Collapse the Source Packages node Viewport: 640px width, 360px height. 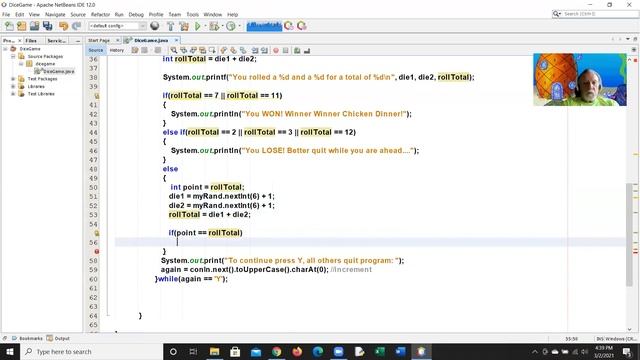click(13, 56)
